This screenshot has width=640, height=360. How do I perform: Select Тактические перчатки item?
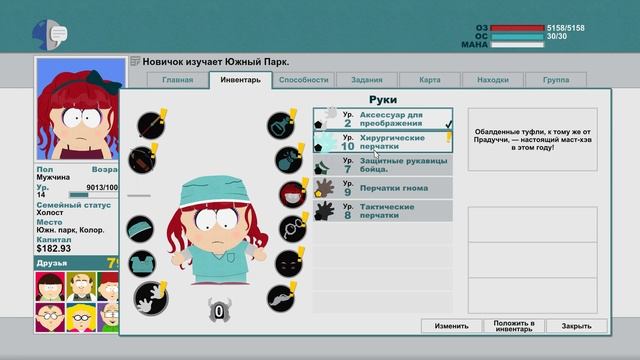[383, 211]
